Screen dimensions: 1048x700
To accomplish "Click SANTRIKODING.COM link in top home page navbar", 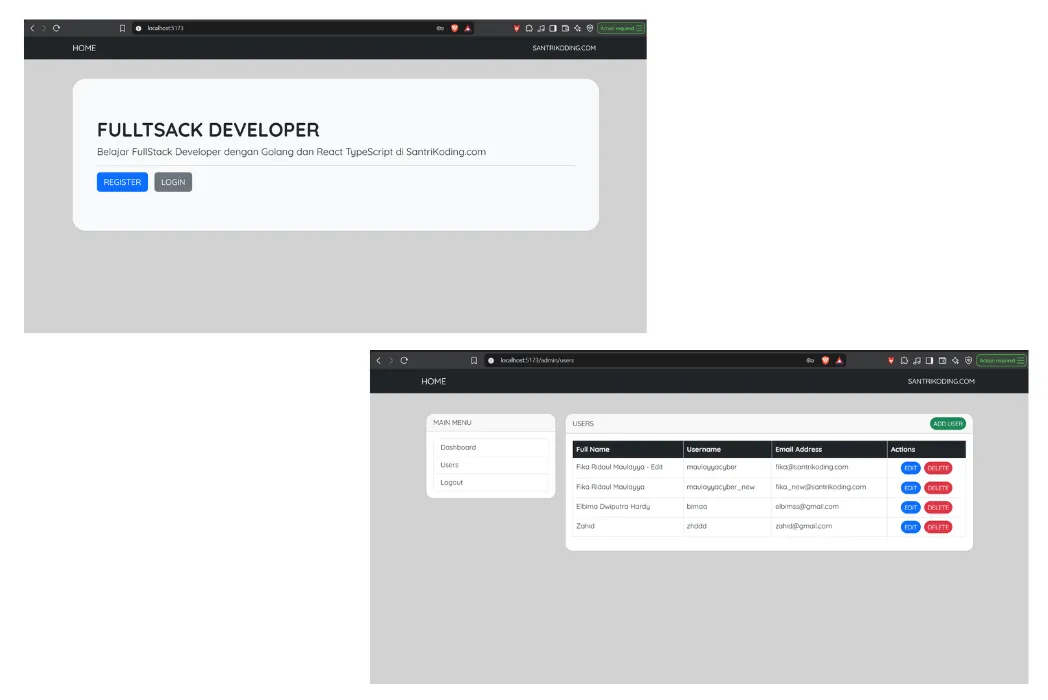I will point(564,48).
